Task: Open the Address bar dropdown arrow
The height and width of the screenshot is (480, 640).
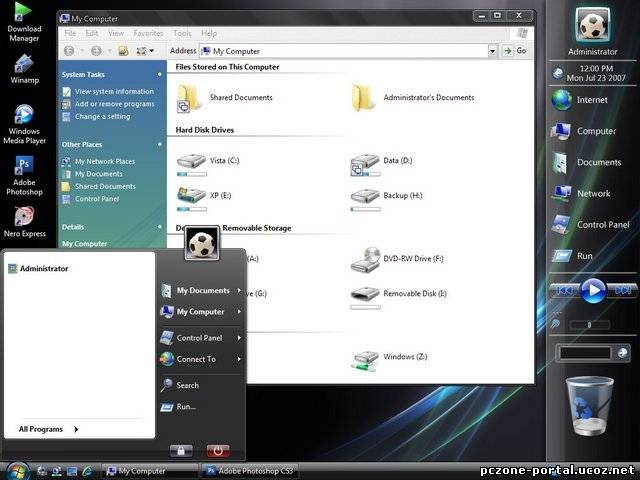Action: tap(493, 51)
